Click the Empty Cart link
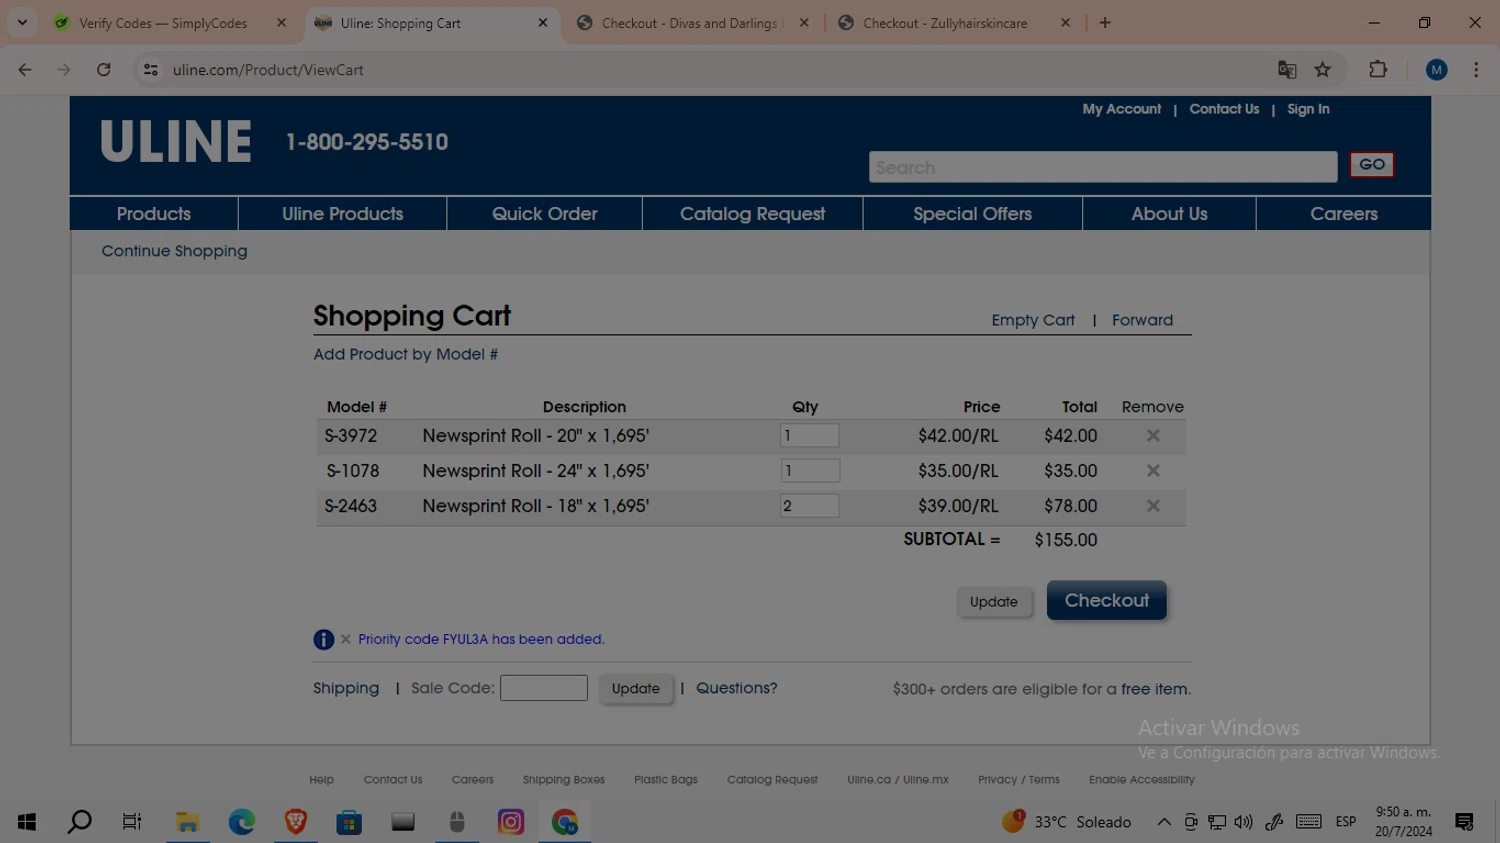 [1033, 320]
